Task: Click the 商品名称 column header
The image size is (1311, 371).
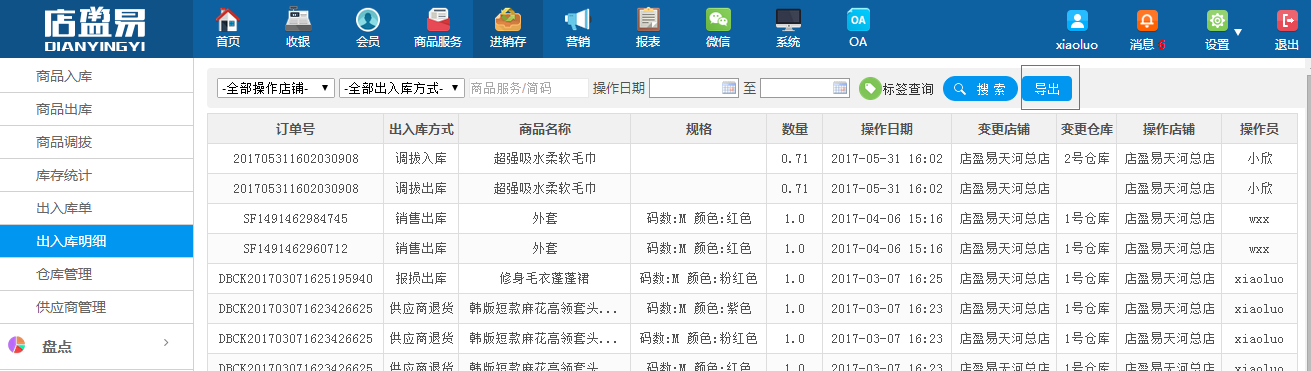Action: (545, 129)
